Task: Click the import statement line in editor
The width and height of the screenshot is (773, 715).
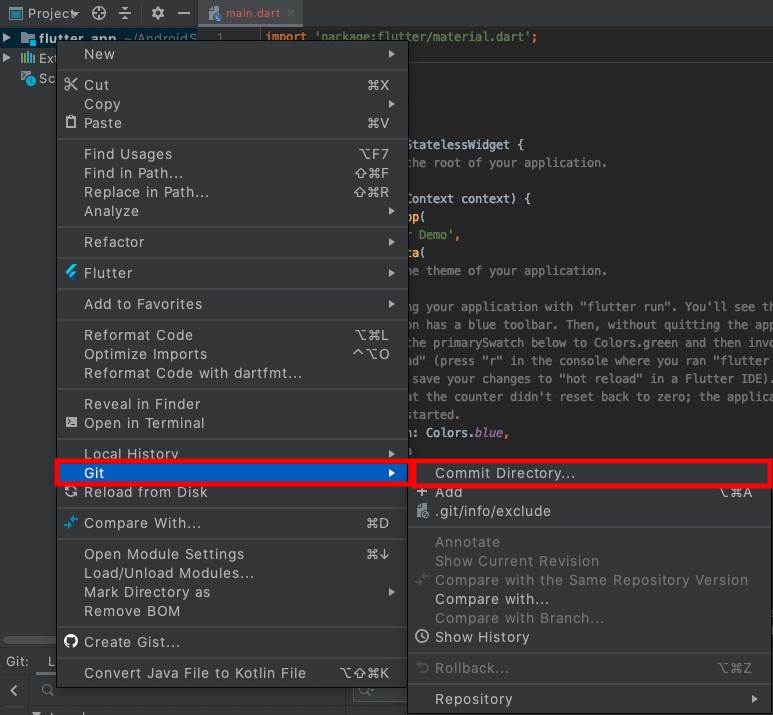Action: coord(401,36)
